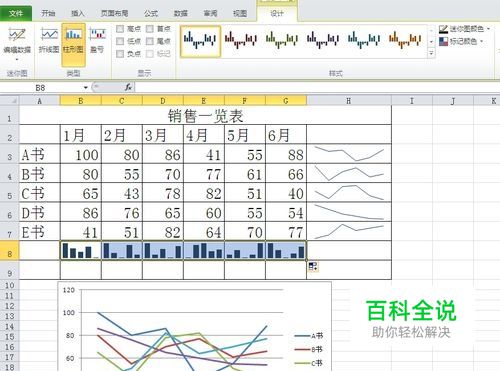This screenshot has width=500, height=371.
Task: Select the E书 line sparkline in H7
Action: click(349, 231)
